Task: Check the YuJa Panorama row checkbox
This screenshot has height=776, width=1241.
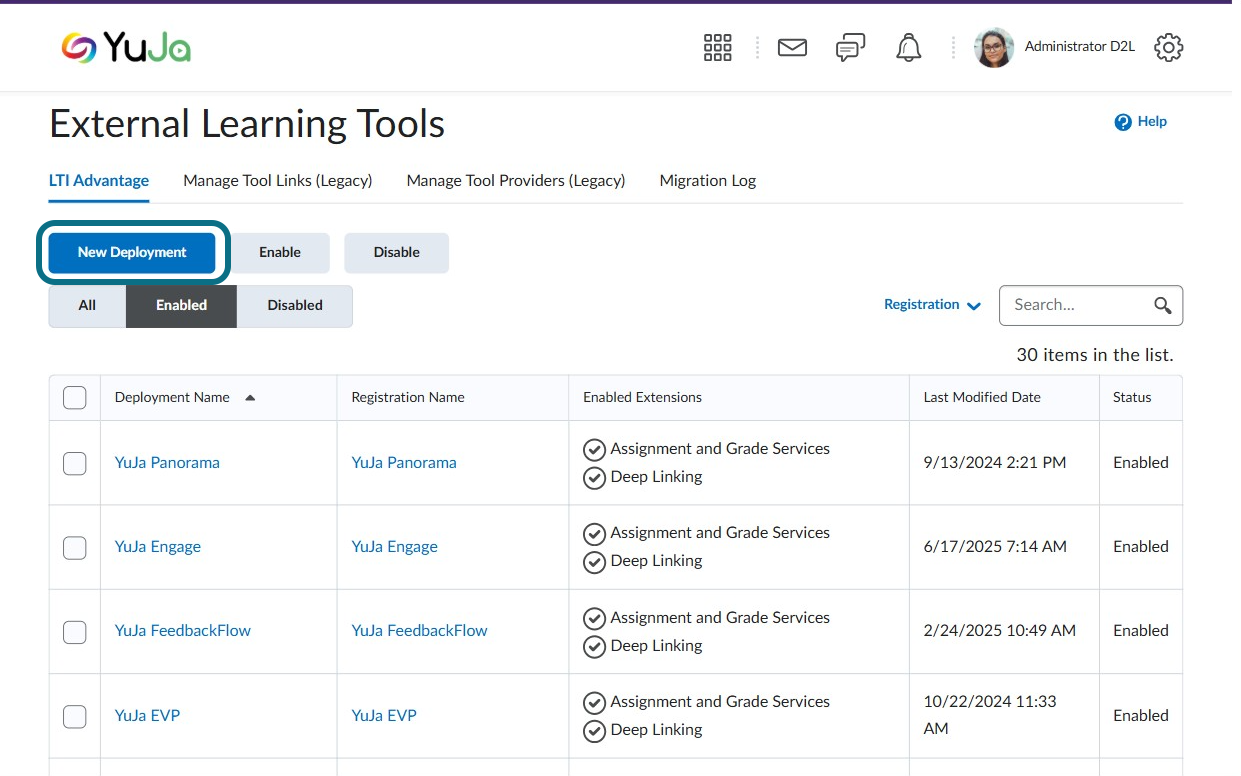Action: 75,463
